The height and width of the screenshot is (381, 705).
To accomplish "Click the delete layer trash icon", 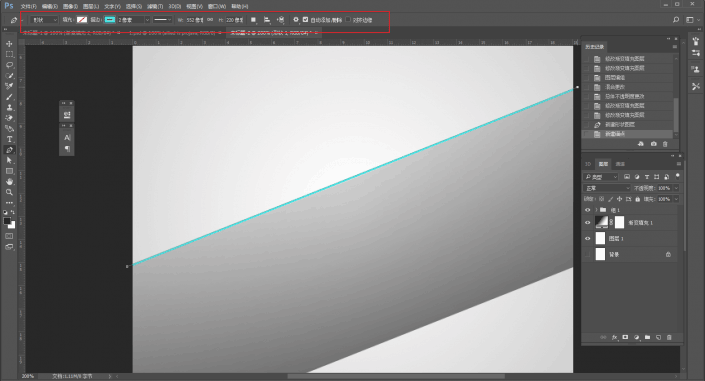I will click(x=669, y=337).
